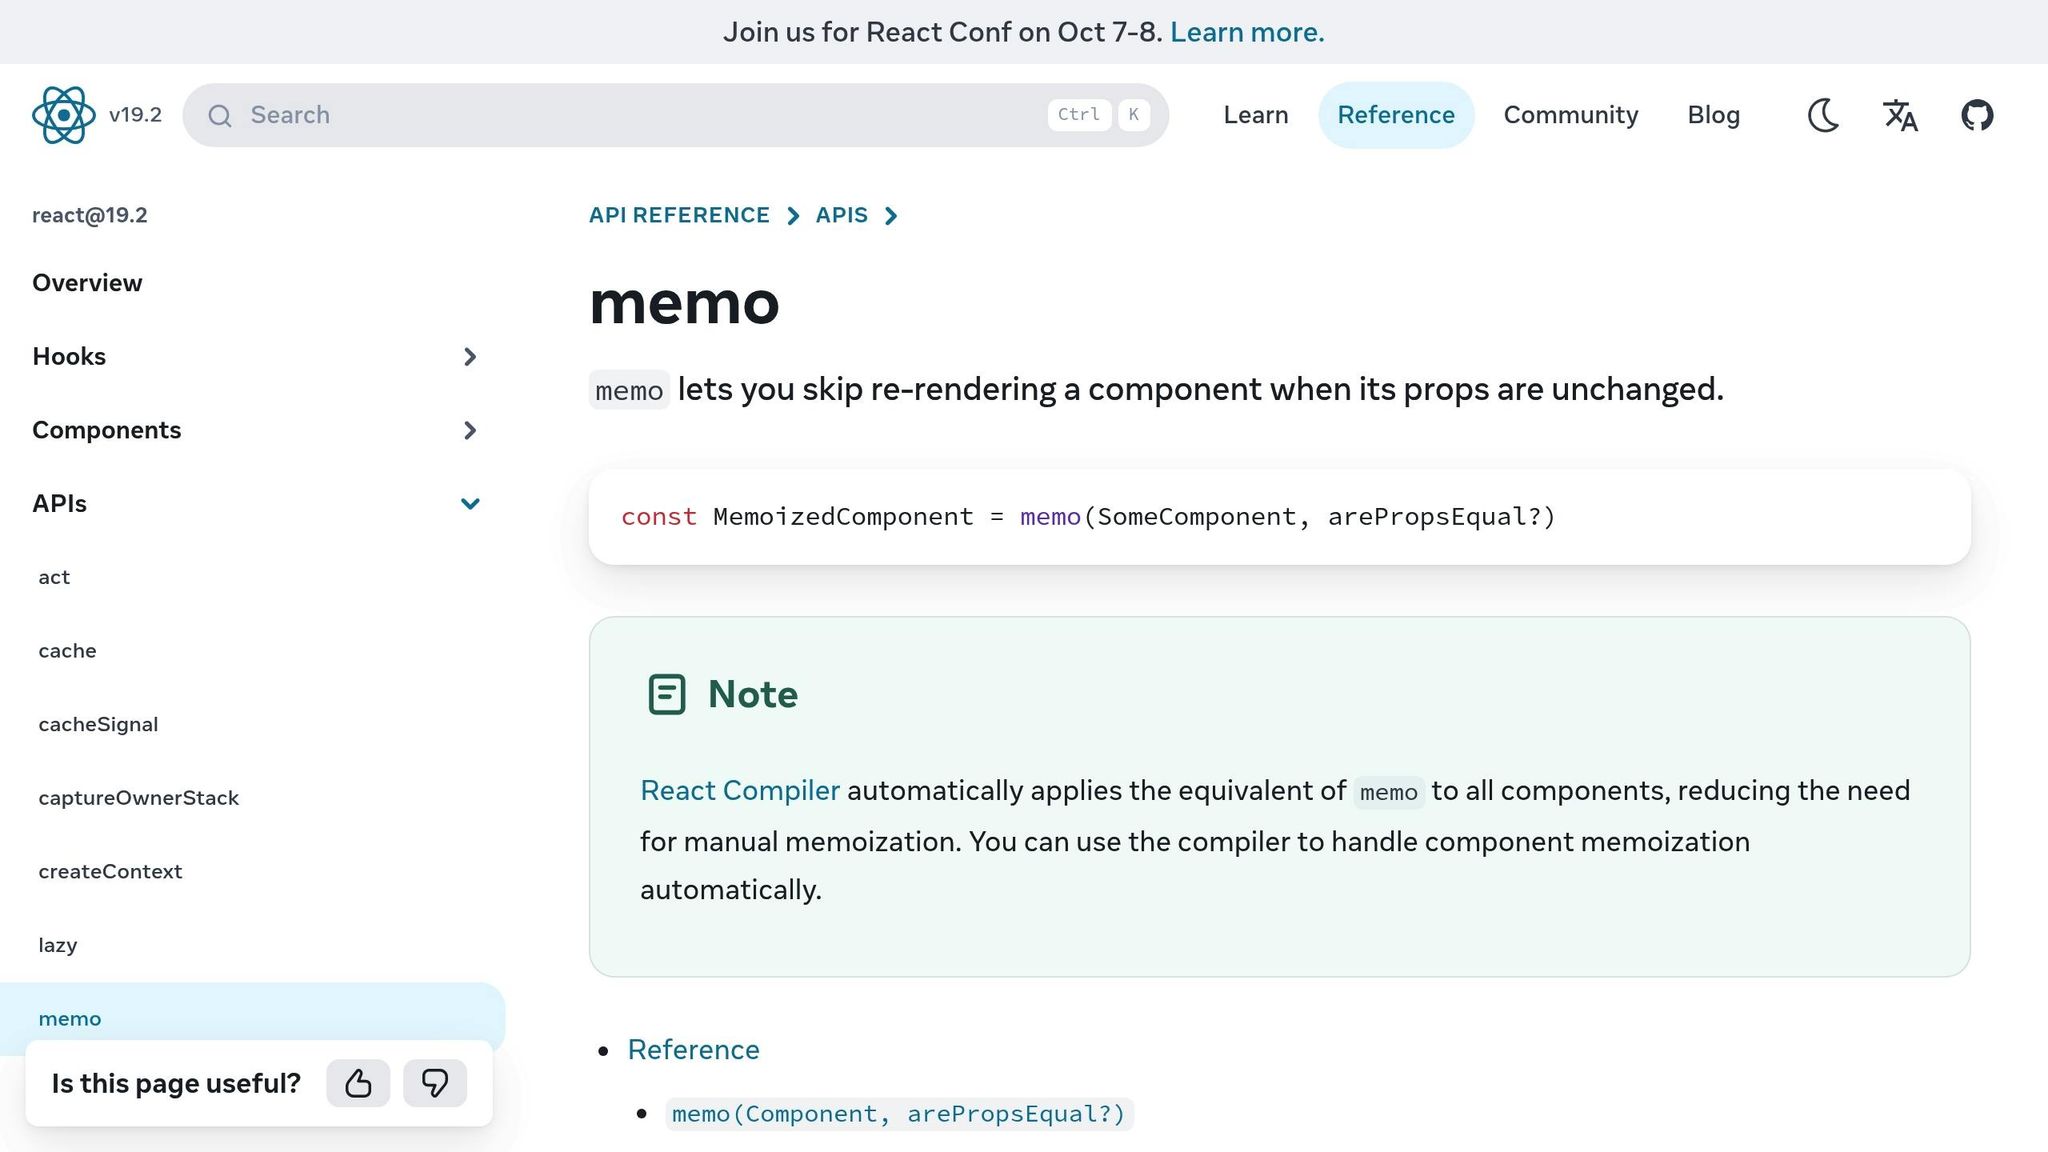Switch to the Community tab
The width and height of the screenshot is (2048, 1152).
coord(1570,115)
